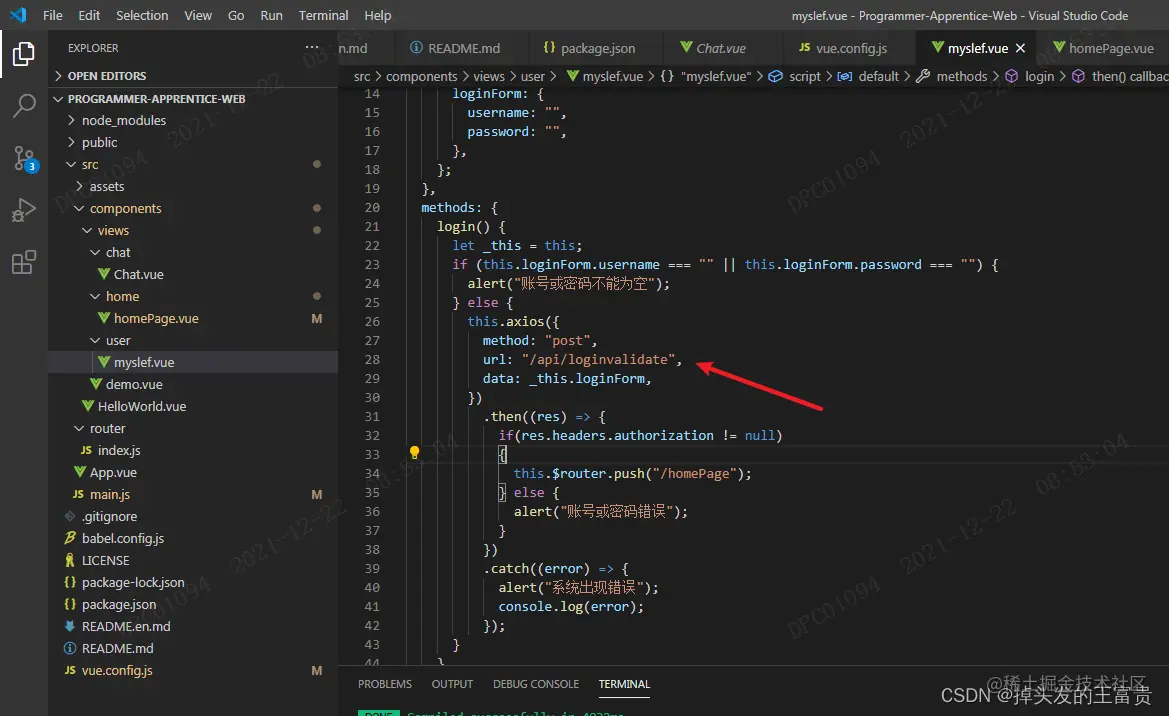This screenshot has width=1169, height=716.
Task: Place cursor on "/api/loginvalidate" url string
Action: tap(599, 359)
